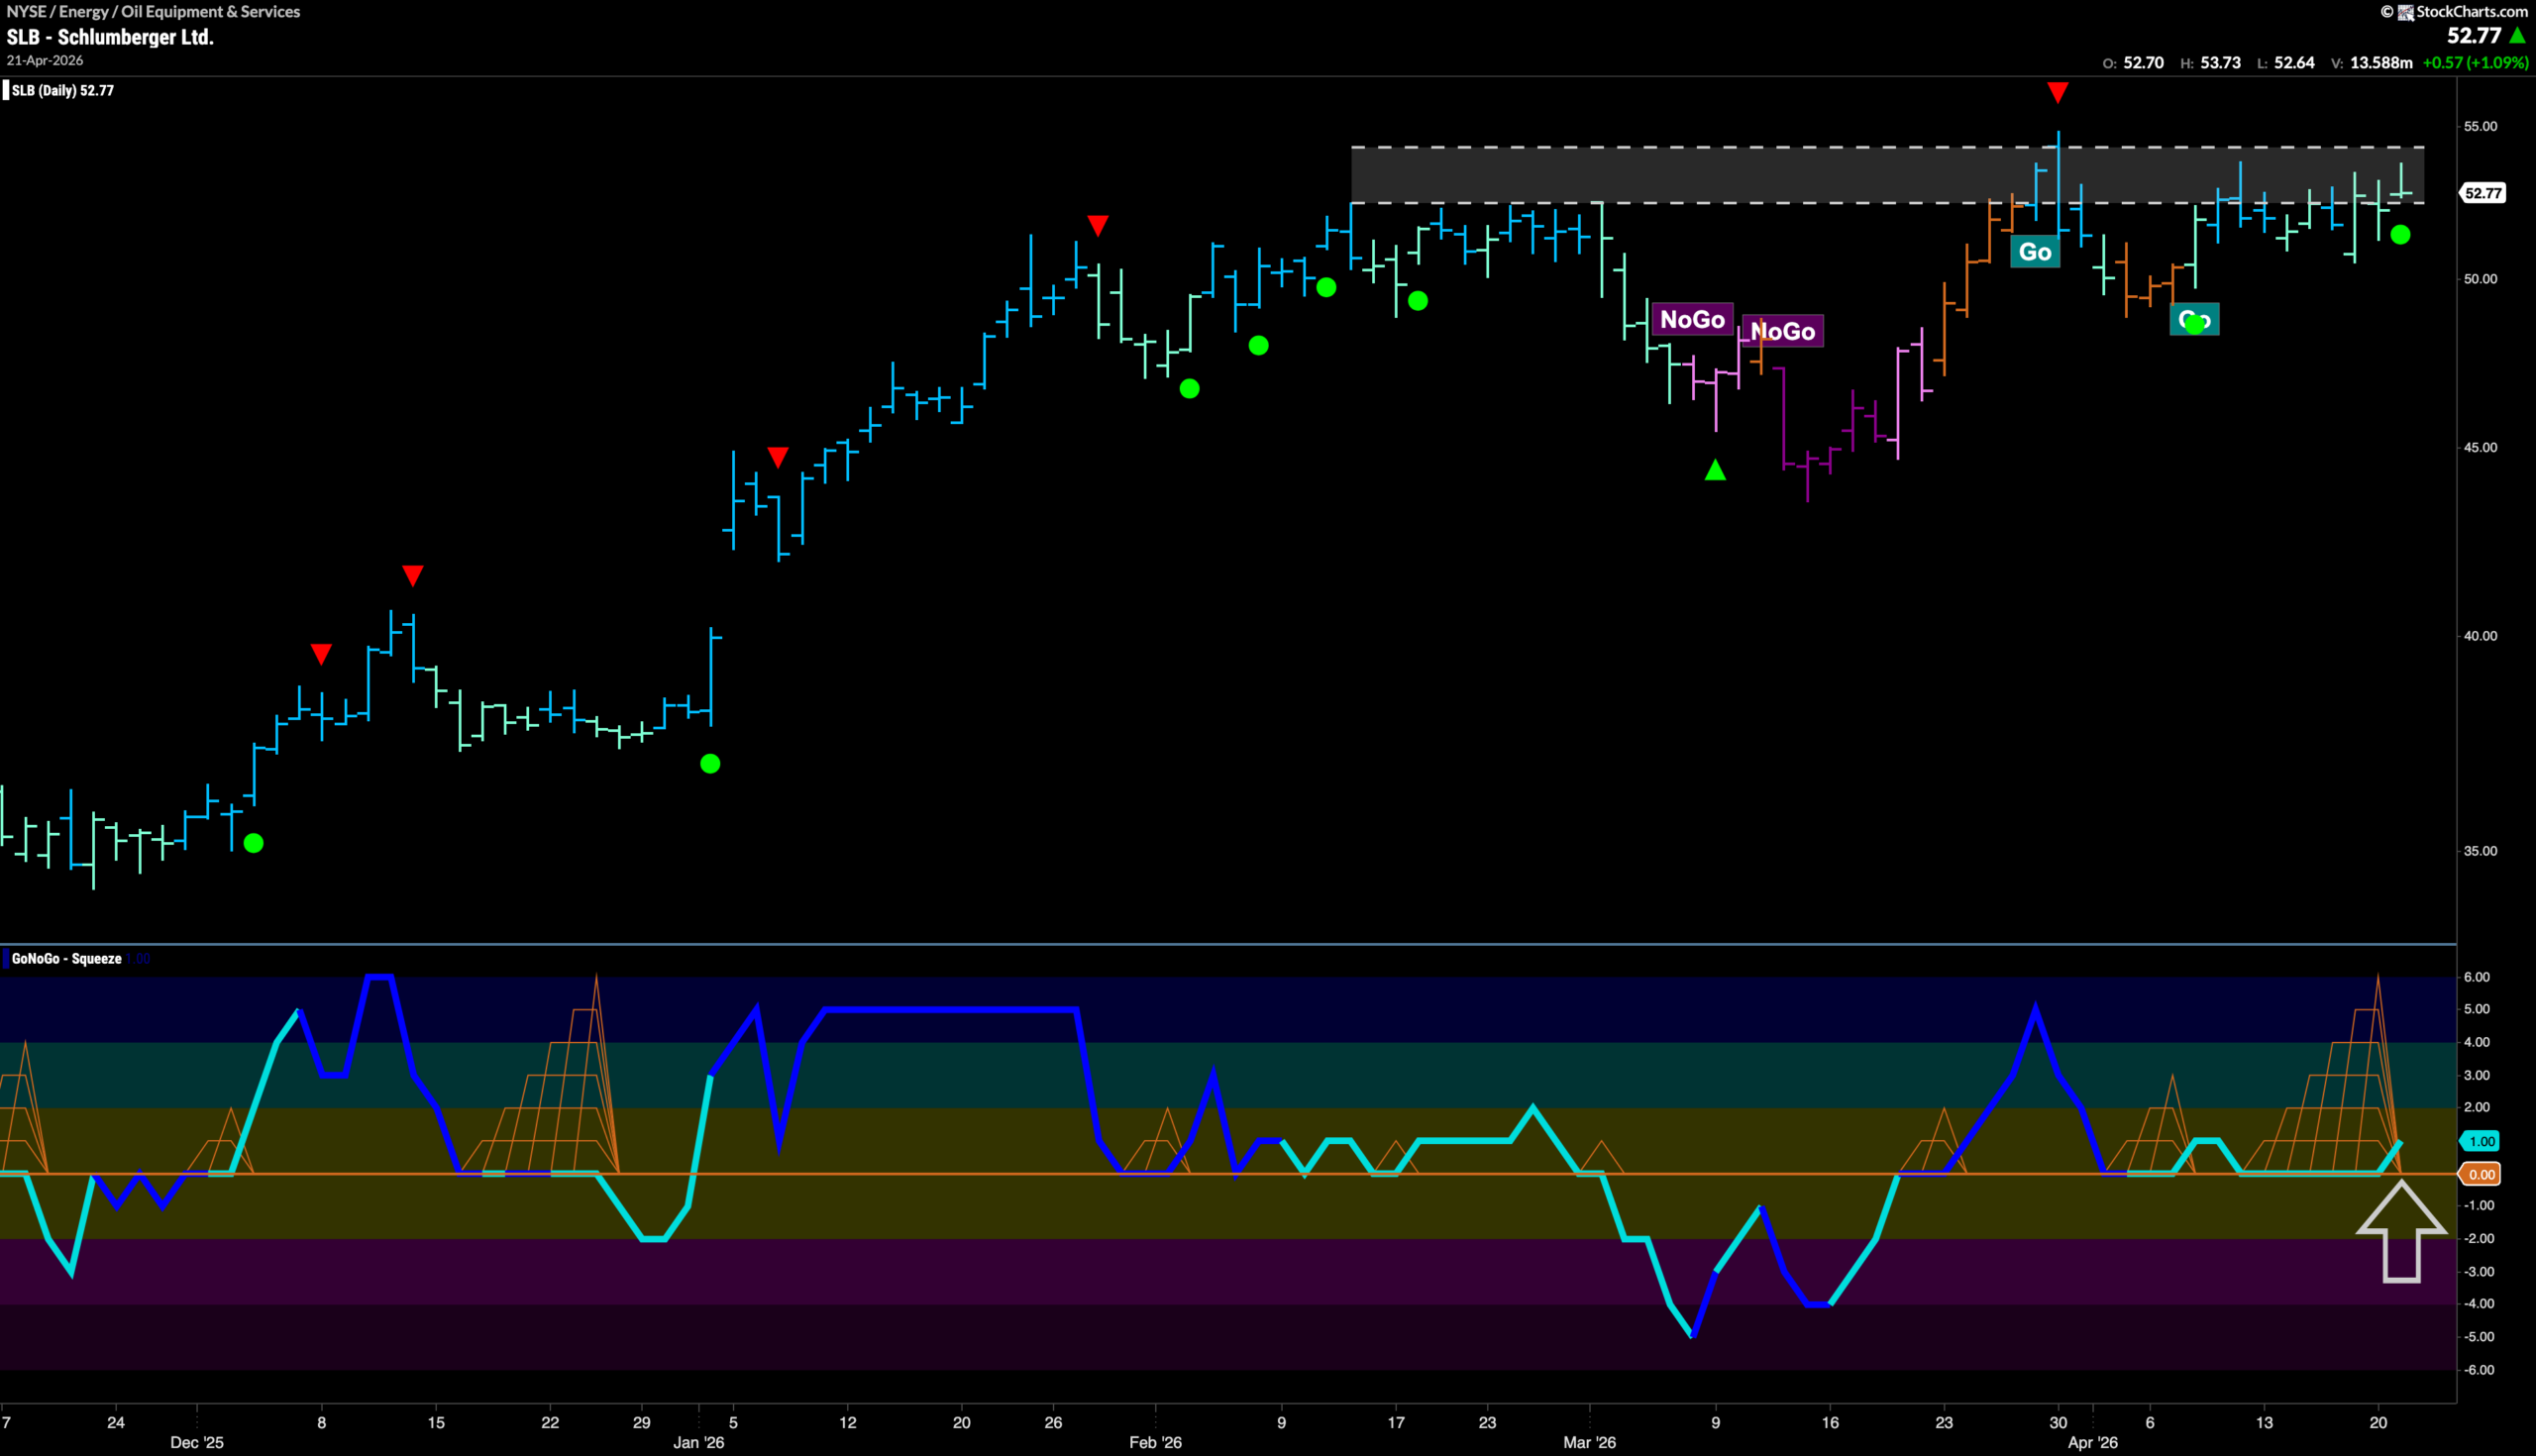Click the Go label with green dot in April
Image resolution: width=2536 pixels, height=1456 pixels.
tap(2194, 320)
